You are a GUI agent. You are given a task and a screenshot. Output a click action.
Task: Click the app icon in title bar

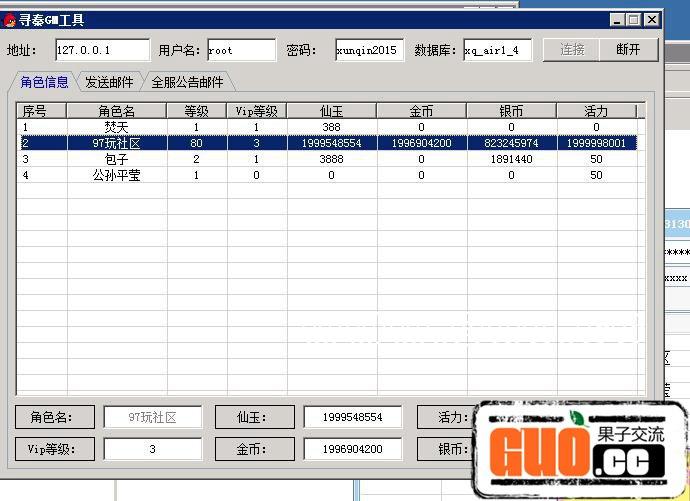tap(10, 19)
